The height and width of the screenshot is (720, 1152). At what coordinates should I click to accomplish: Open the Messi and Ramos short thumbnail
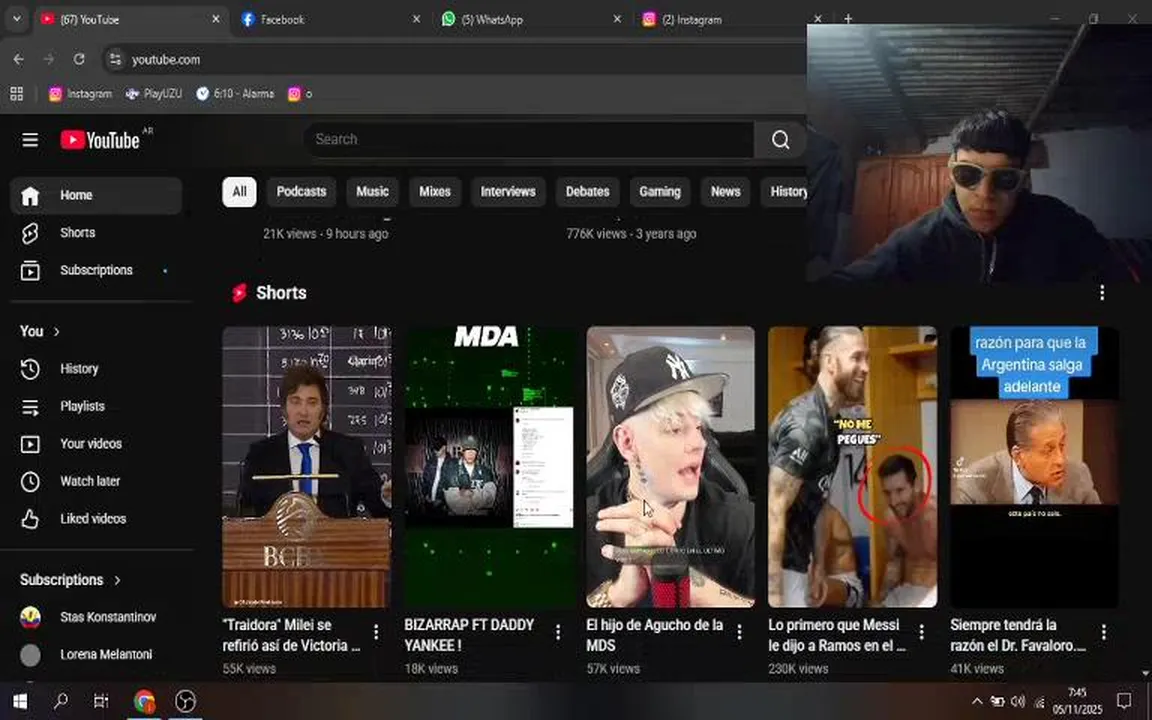852,467
